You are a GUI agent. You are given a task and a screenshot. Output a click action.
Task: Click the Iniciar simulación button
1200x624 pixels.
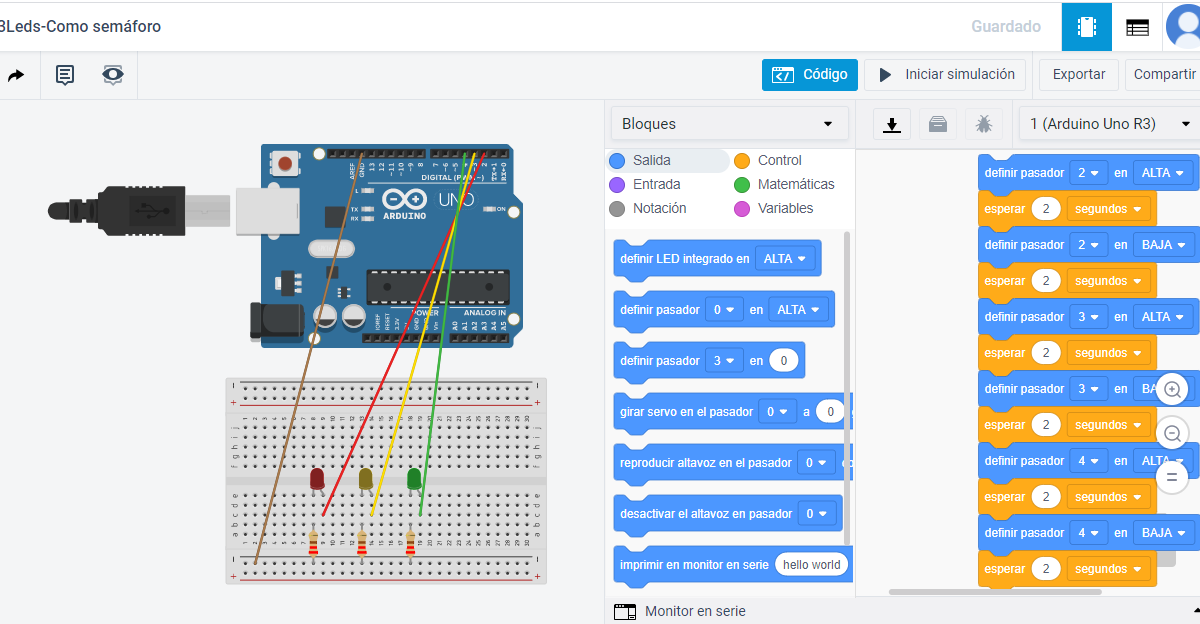tap(944, 74)
